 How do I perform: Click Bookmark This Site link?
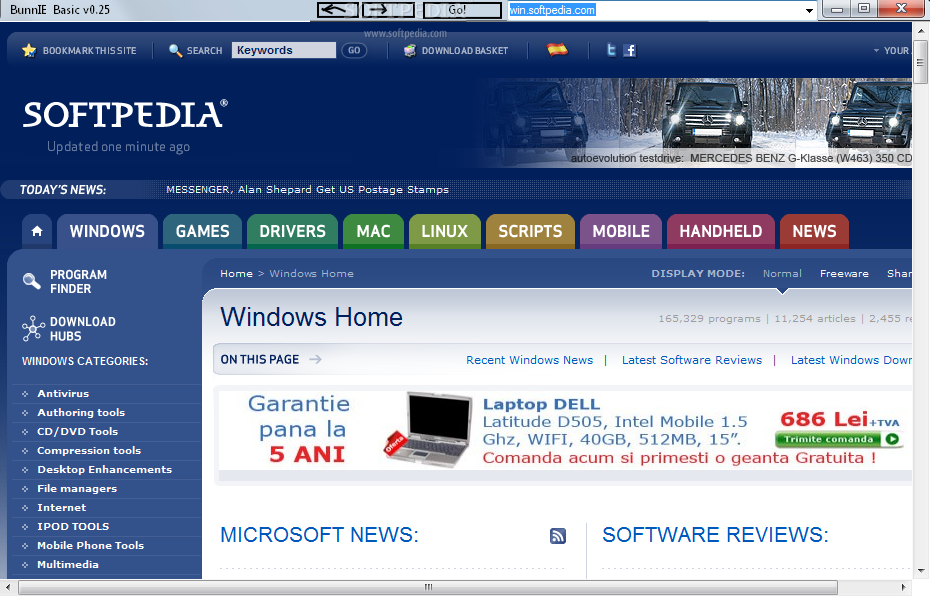tap(90, 51)
